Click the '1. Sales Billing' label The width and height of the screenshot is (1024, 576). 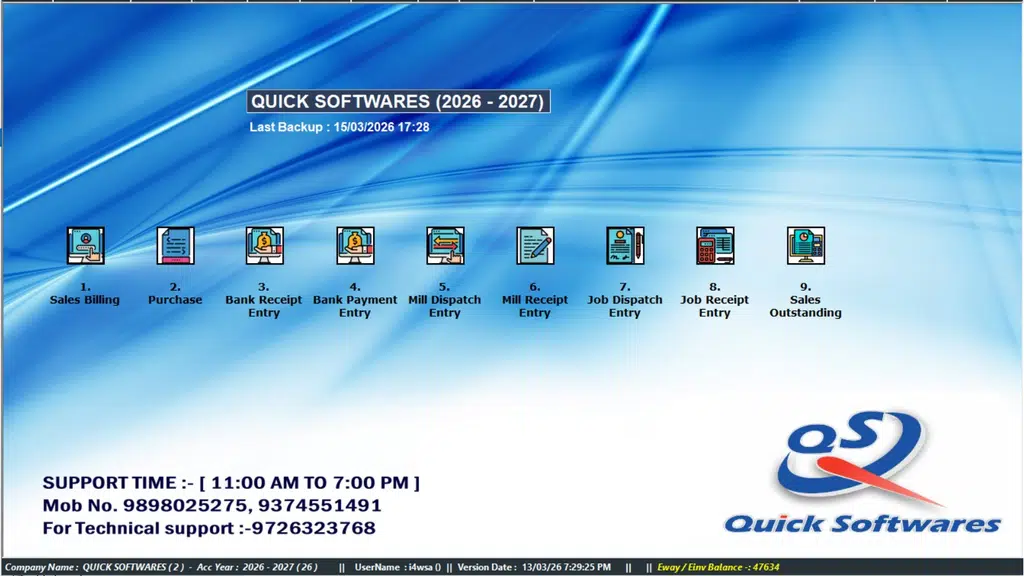tap(85, 293)
